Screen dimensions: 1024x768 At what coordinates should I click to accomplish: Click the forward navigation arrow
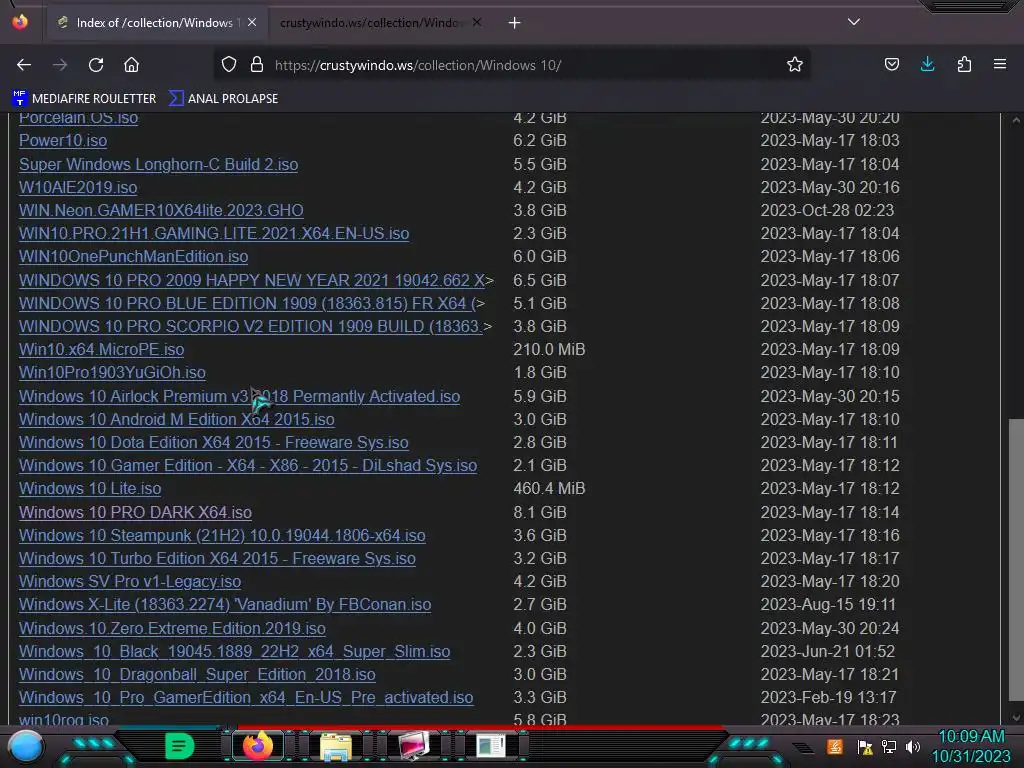click(x=60, y=65)
